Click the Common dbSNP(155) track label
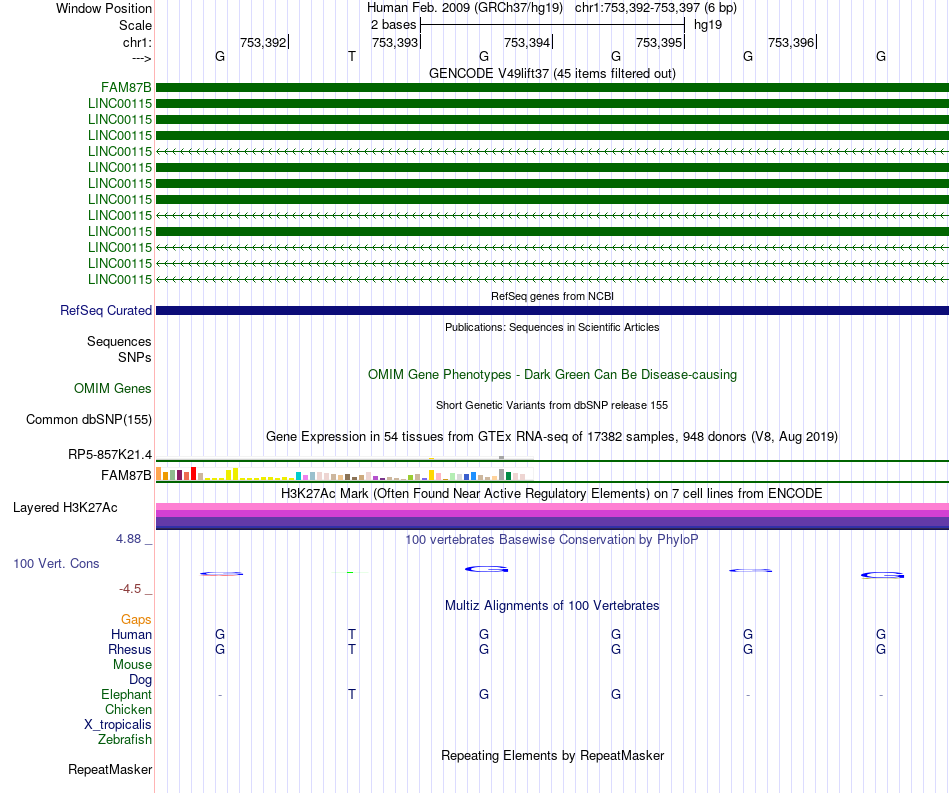Image resolution: width=950 pixels, height=793 pixels. point(88,420)
